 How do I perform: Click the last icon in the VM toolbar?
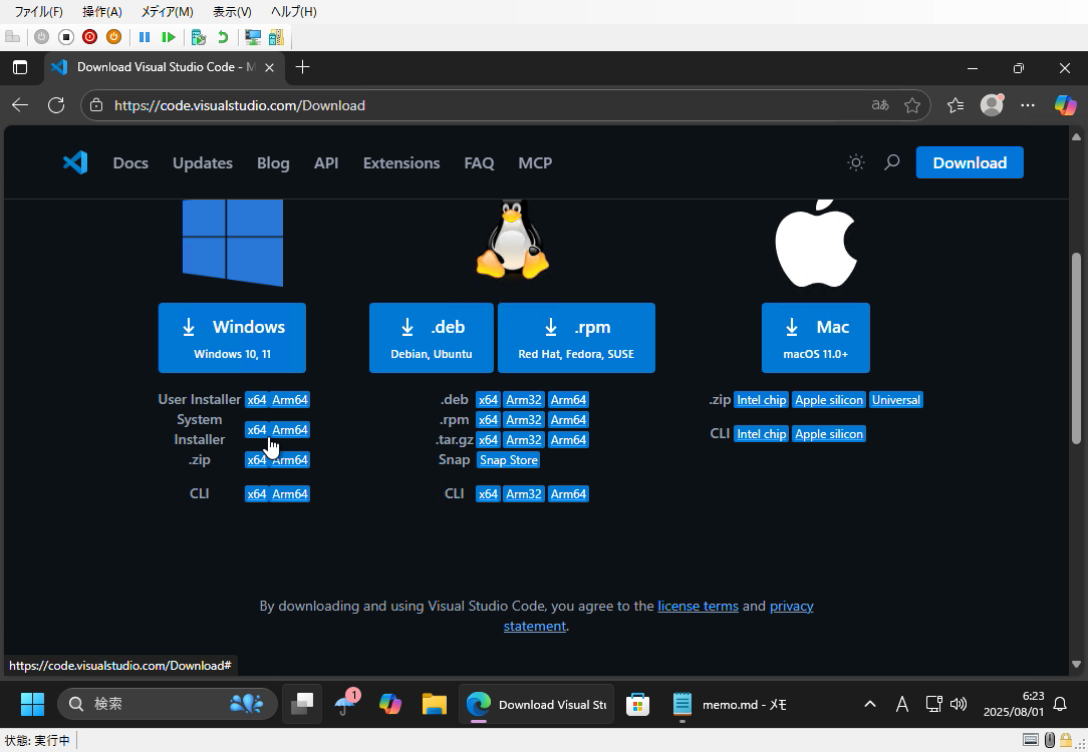coord(276,37)
